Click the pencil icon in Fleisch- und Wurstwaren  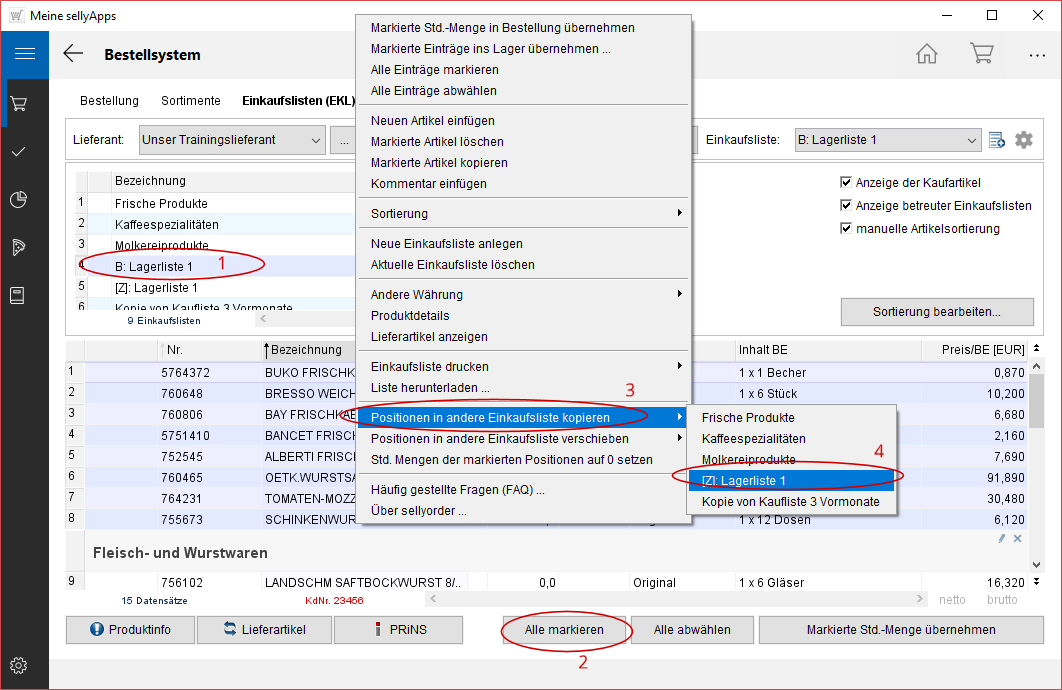pyautogui.click(x=1002, y=539)
